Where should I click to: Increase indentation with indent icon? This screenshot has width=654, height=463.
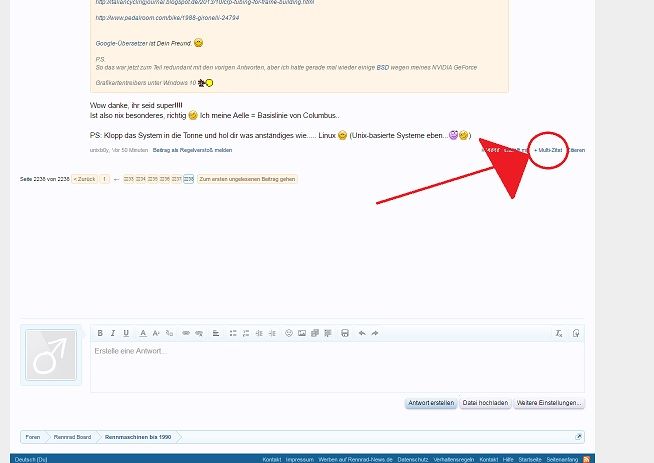click(272, 333)
